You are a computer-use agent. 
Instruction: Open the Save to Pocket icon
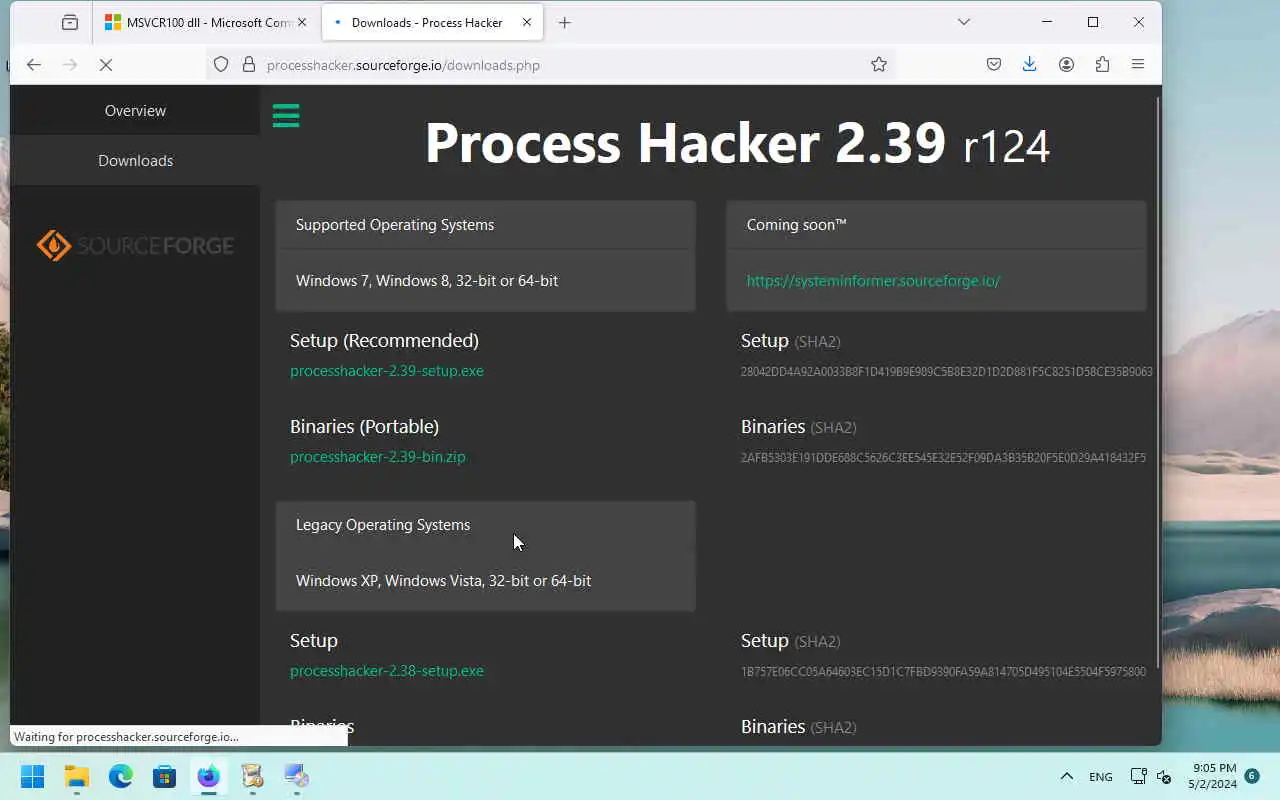(x=994, y=65)
